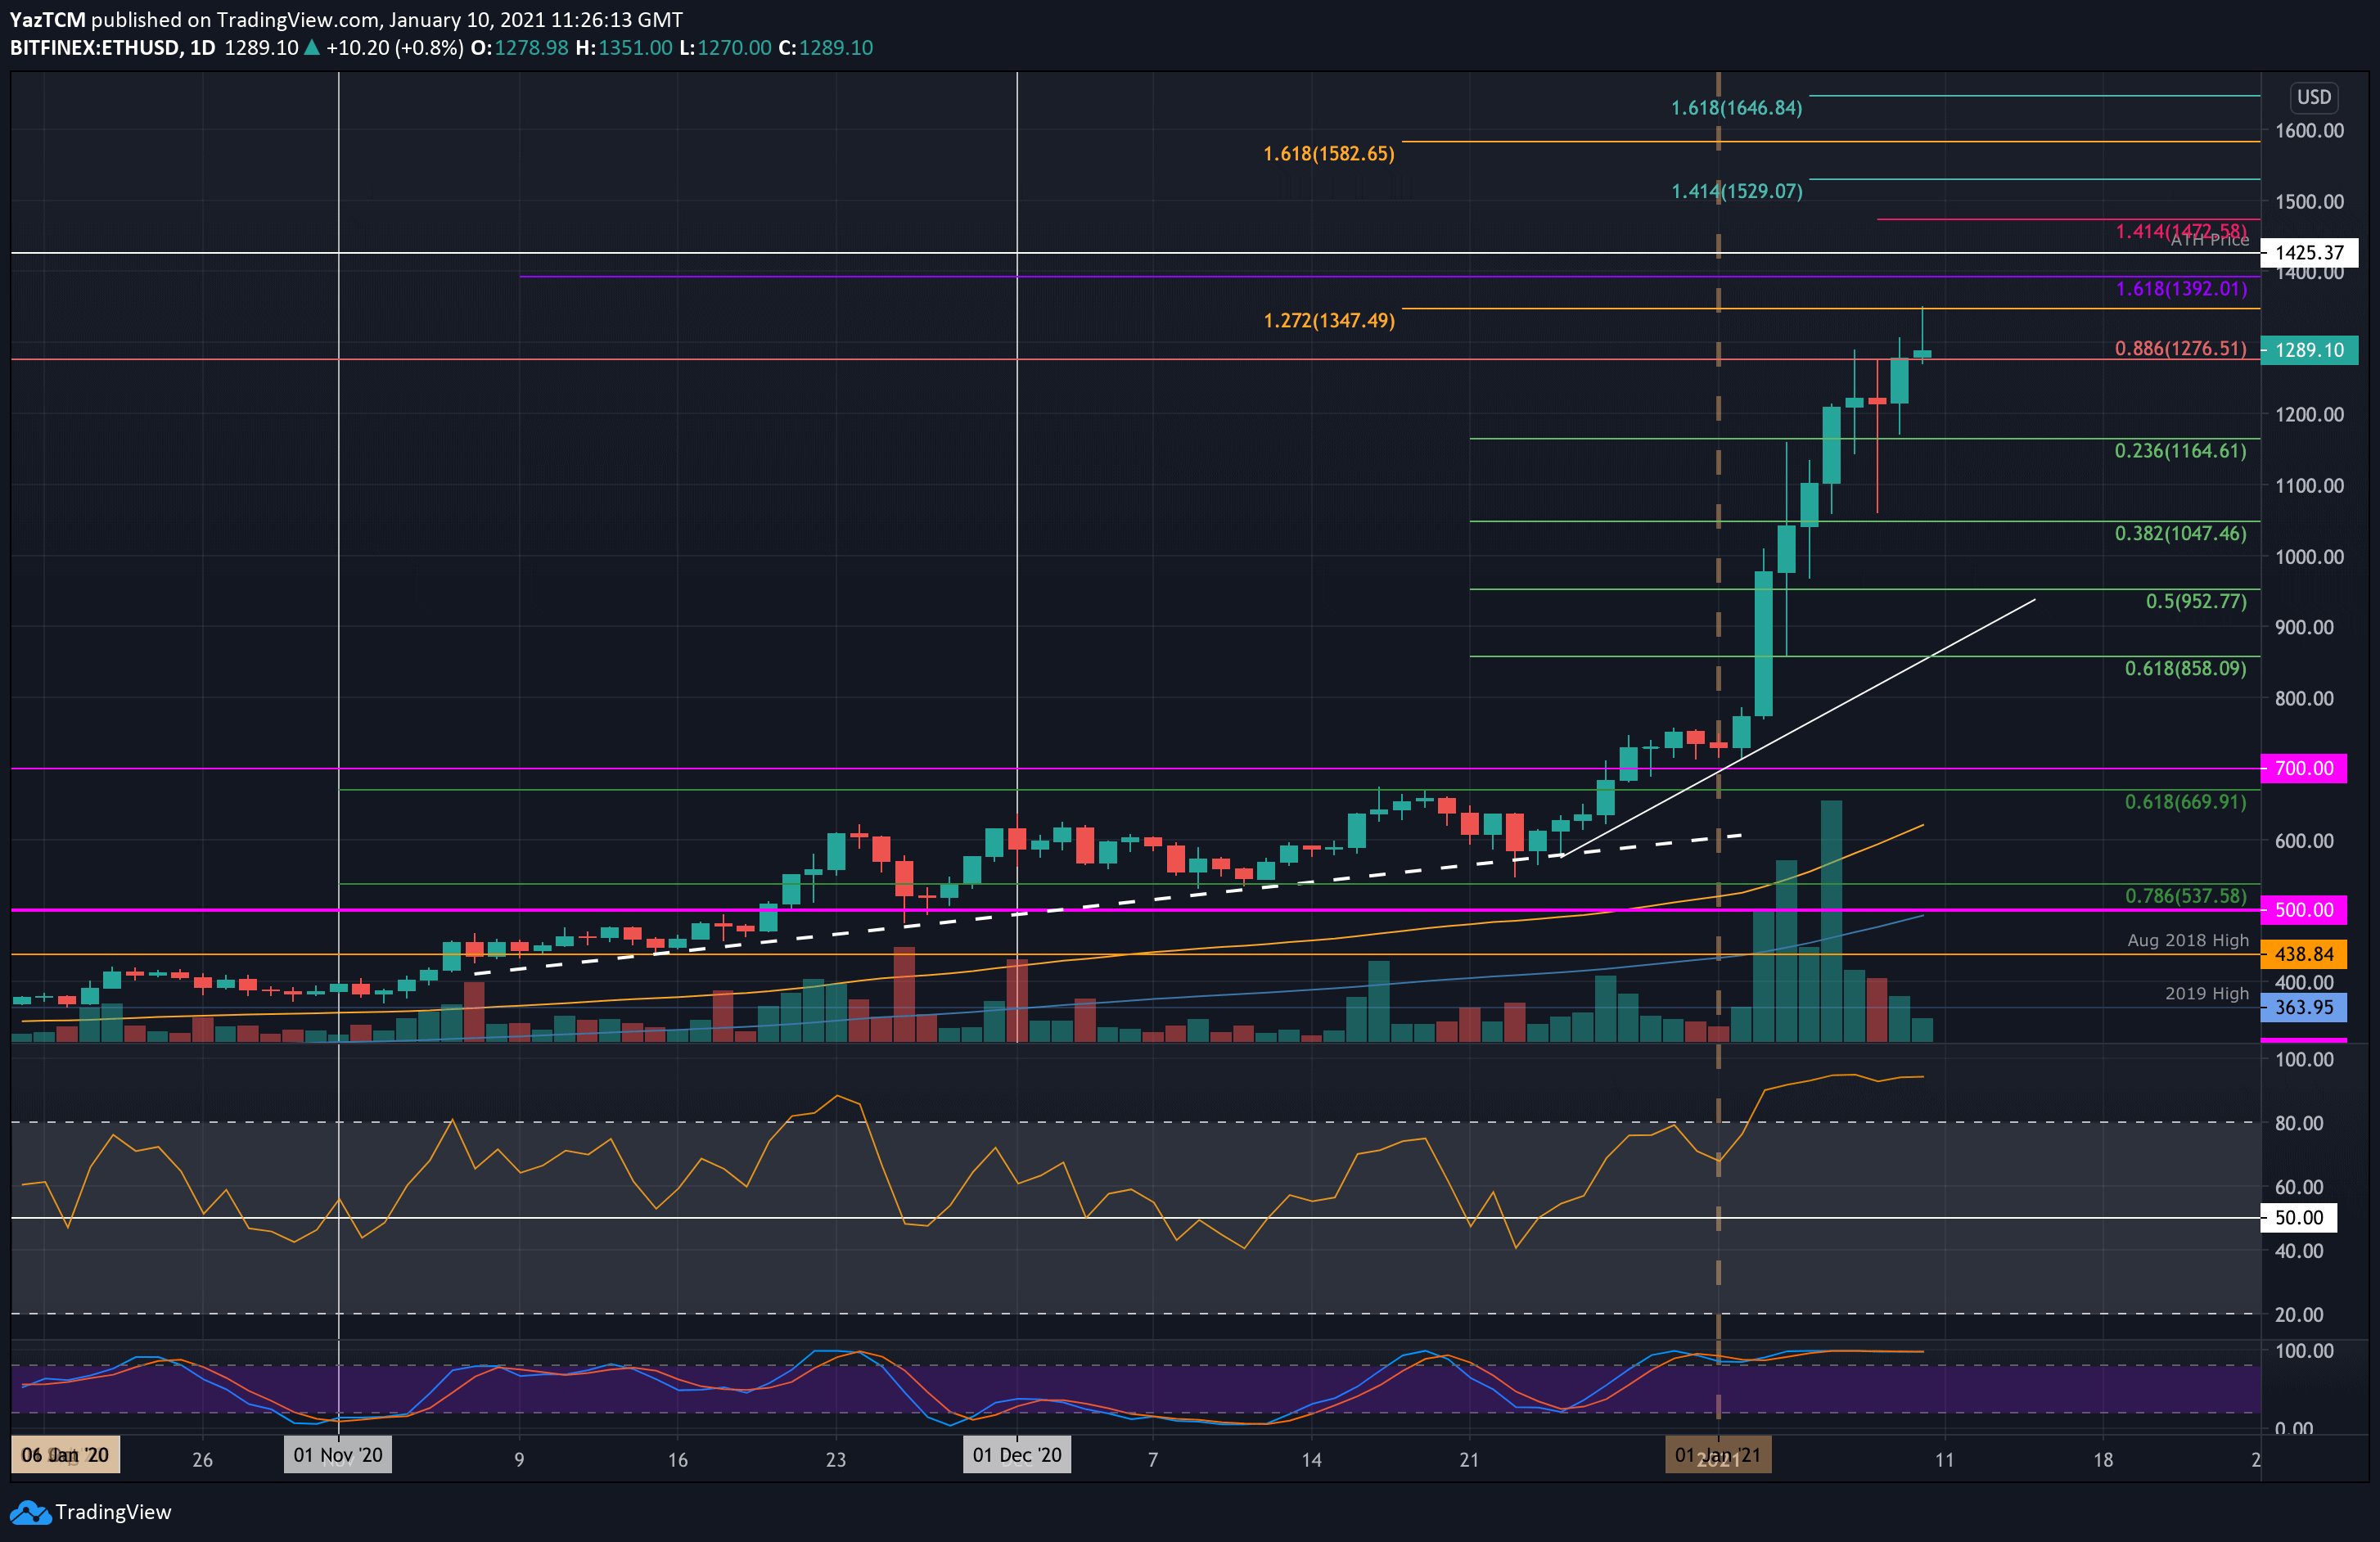The width and height of the screenshot is (2380, 1542).
Task: Click the 06 Jan '20 date marker
Action: [x=65, y=1455]
